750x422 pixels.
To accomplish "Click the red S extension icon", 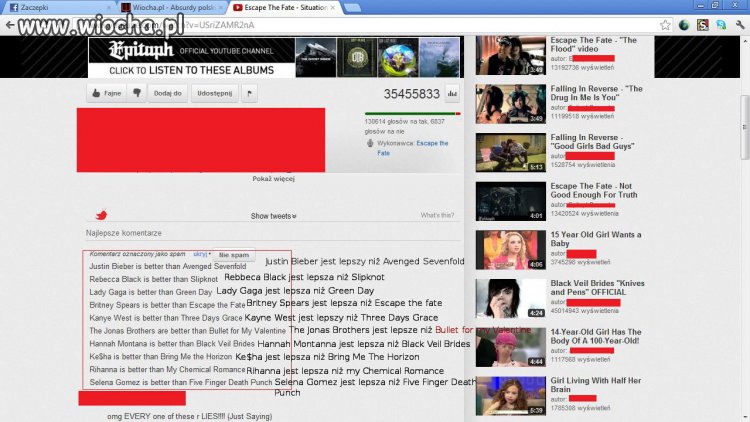I will click(703, 25).
